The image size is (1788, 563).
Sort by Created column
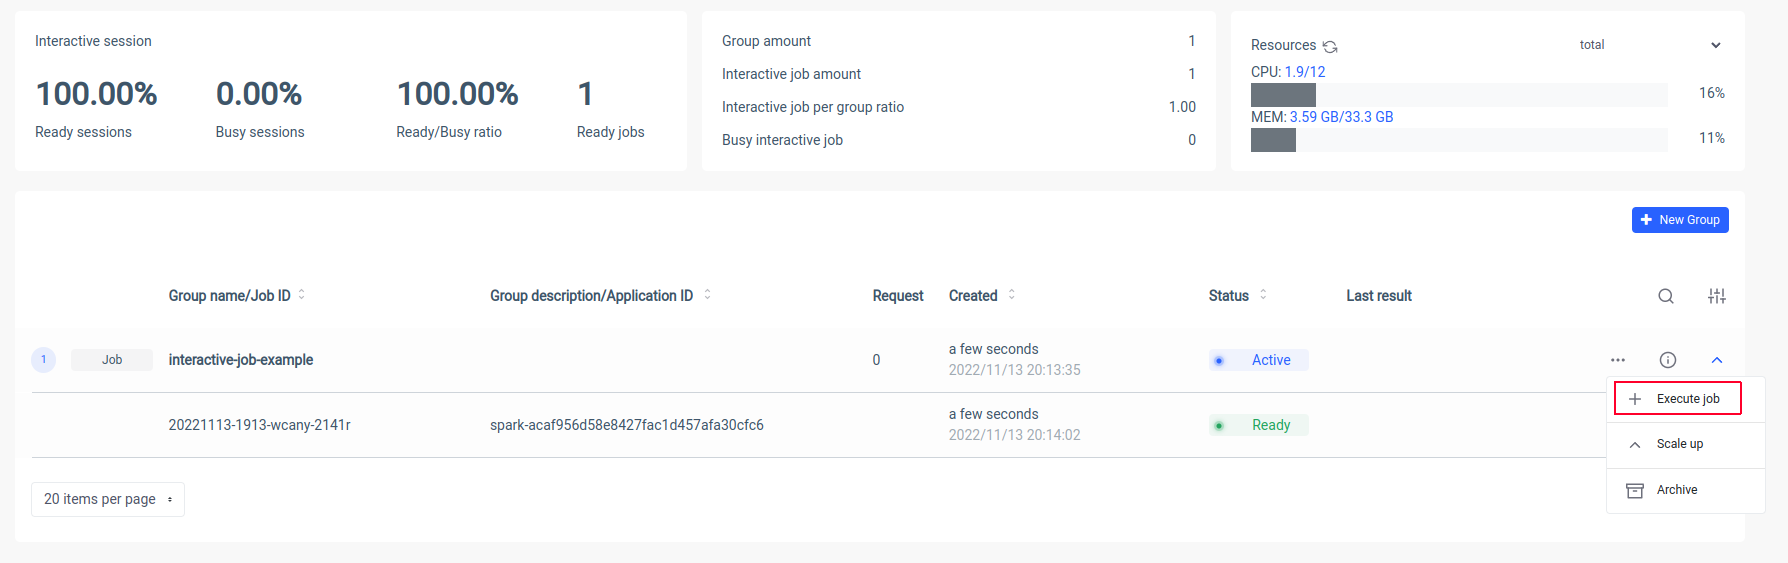[x=1012, y=295]
